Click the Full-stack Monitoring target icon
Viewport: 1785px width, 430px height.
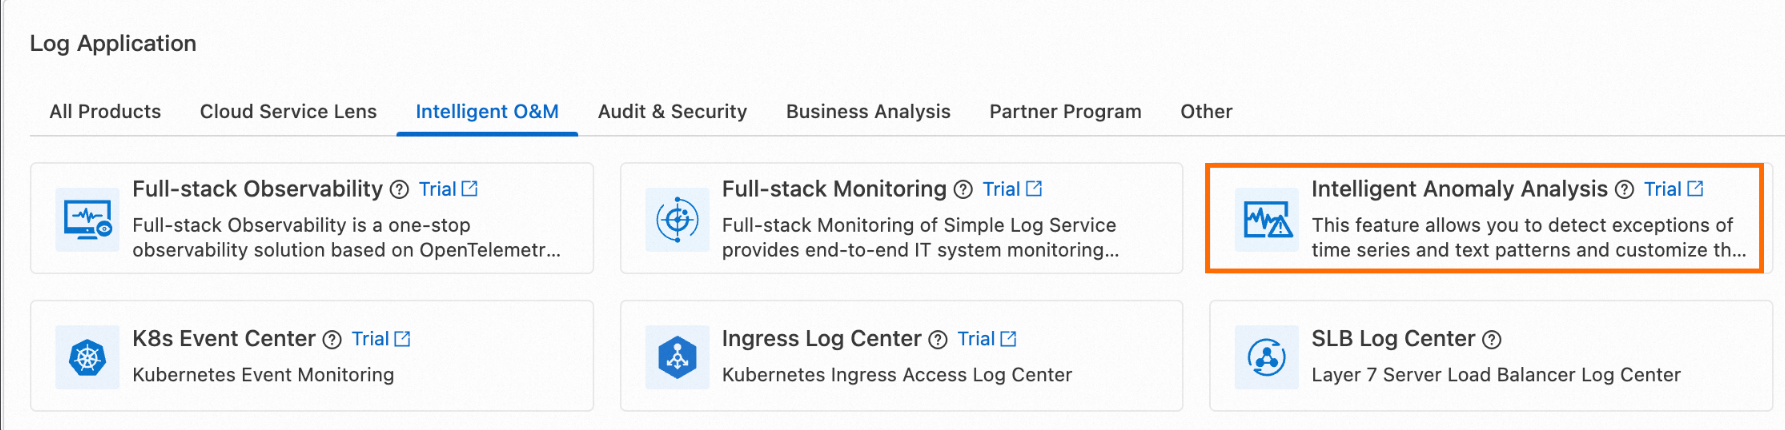click(x=677, y=219)
